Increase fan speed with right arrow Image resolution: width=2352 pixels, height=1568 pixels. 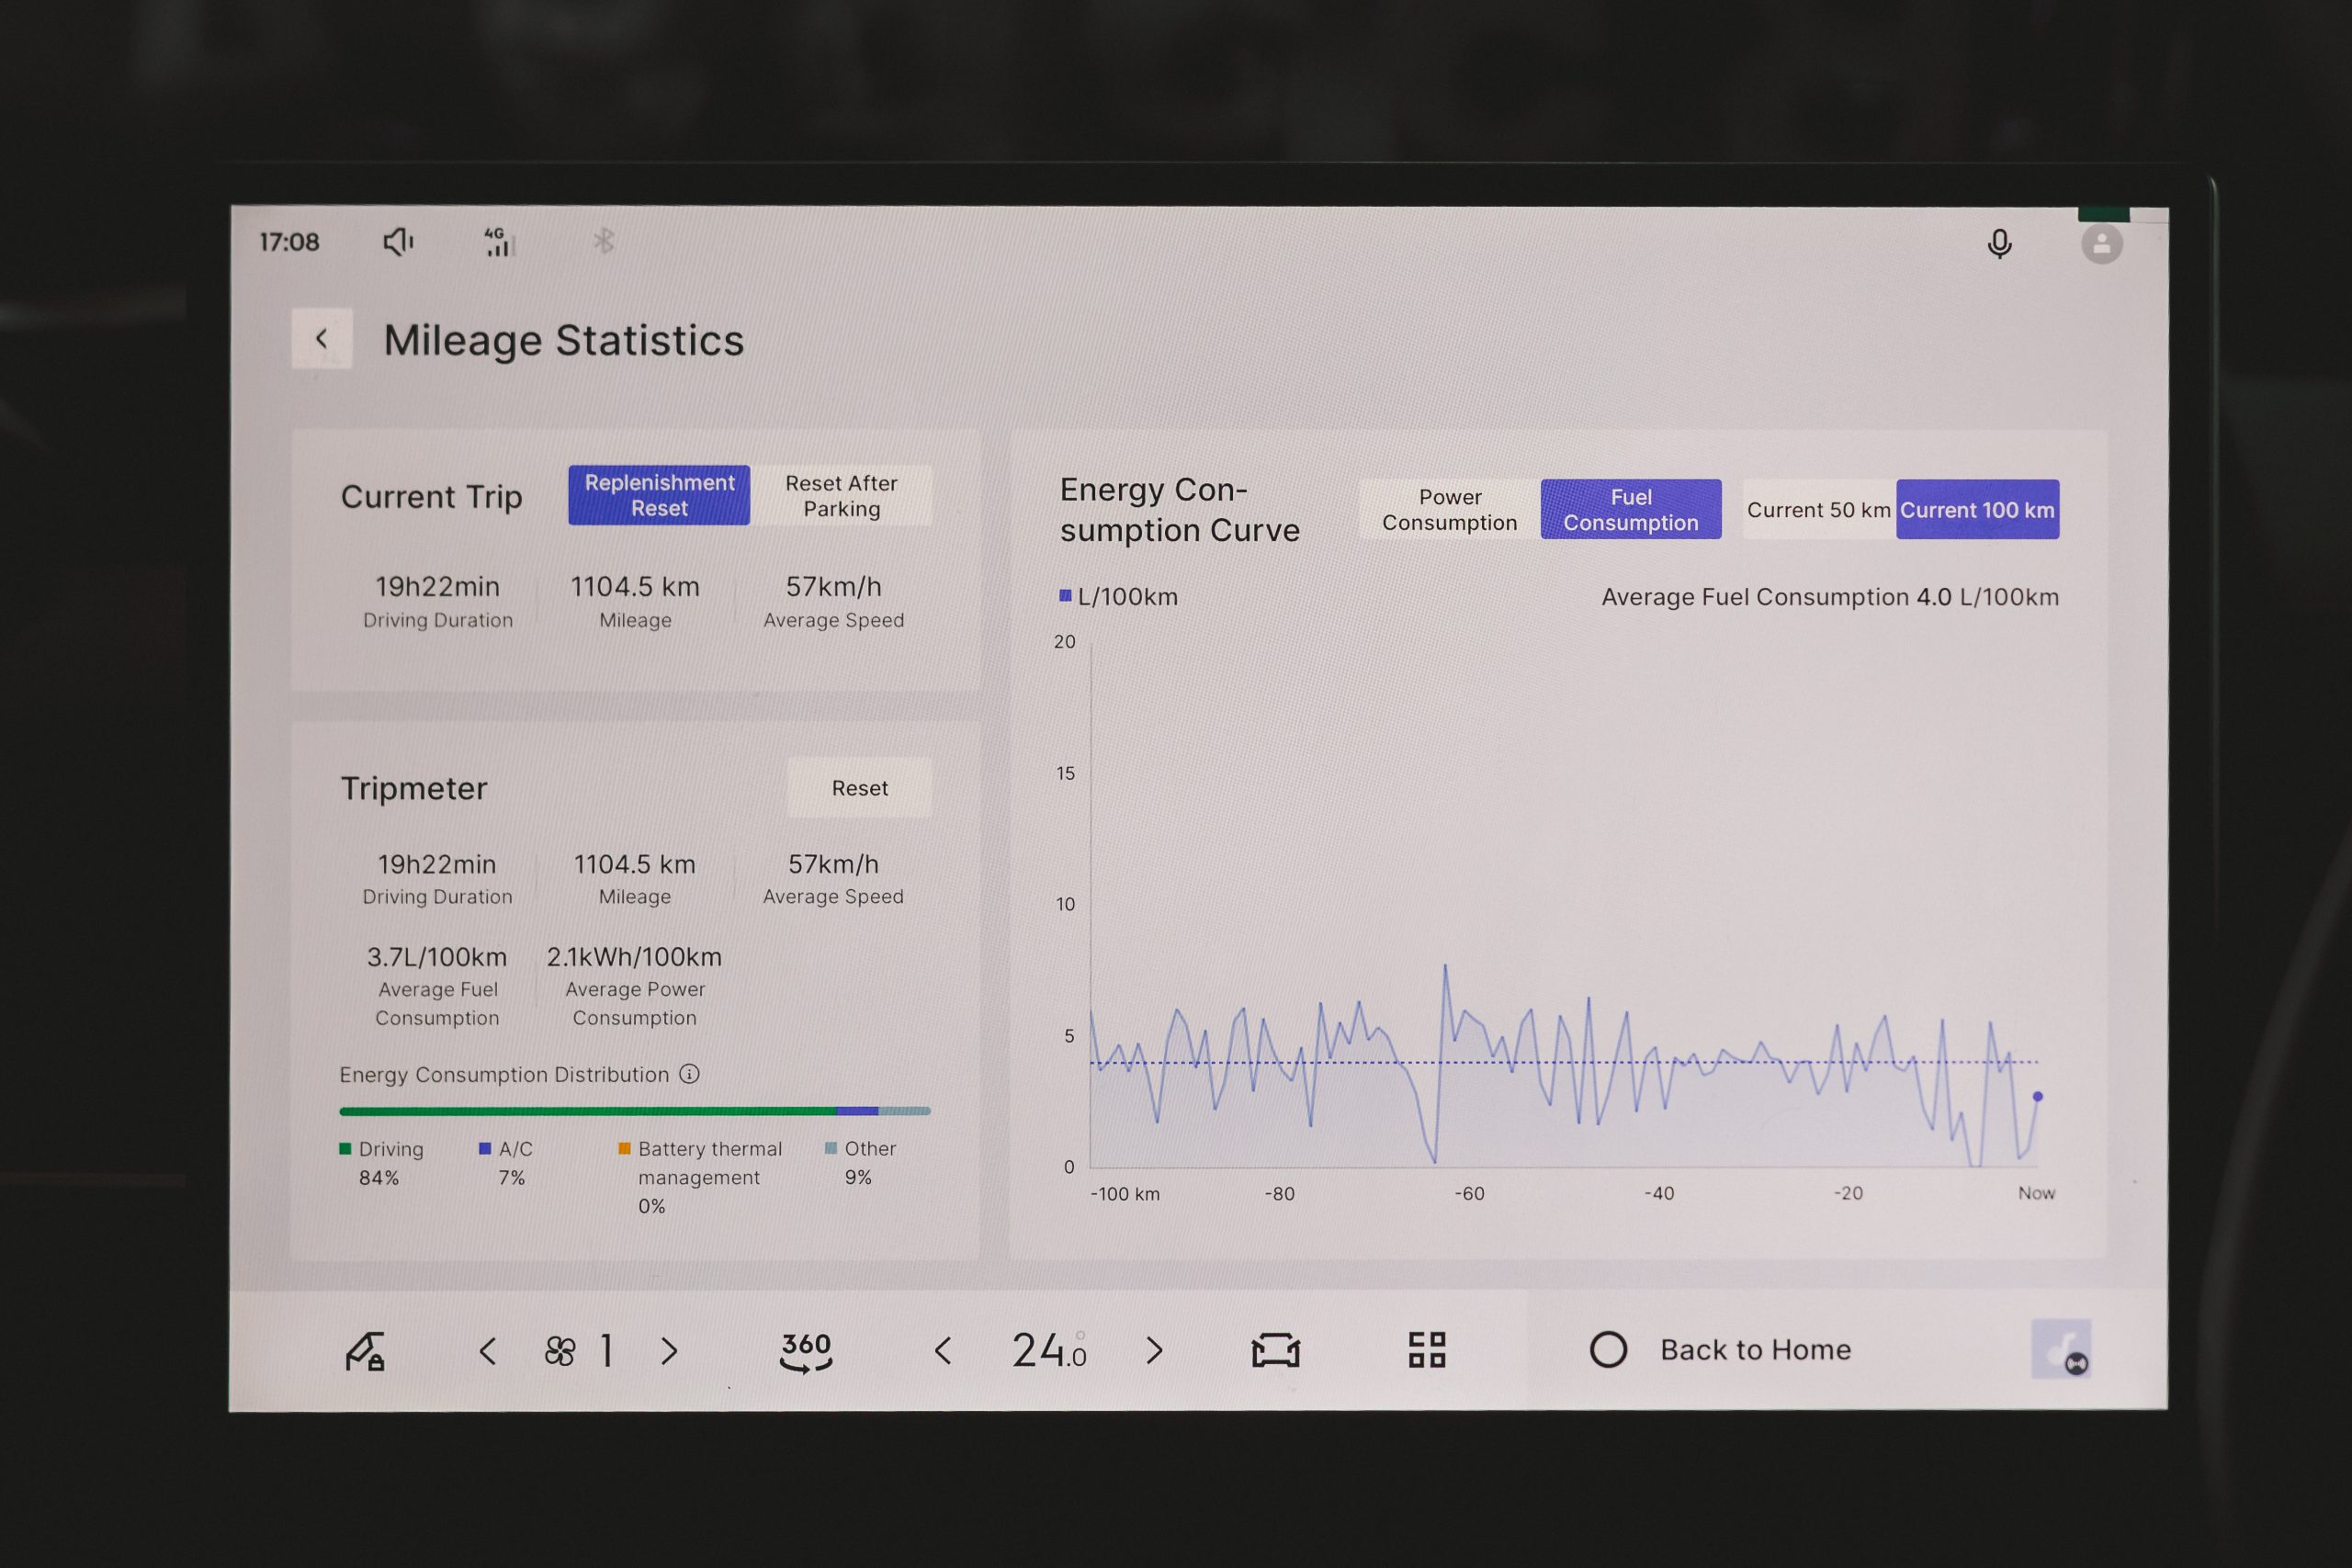(x=669, y=1352)
